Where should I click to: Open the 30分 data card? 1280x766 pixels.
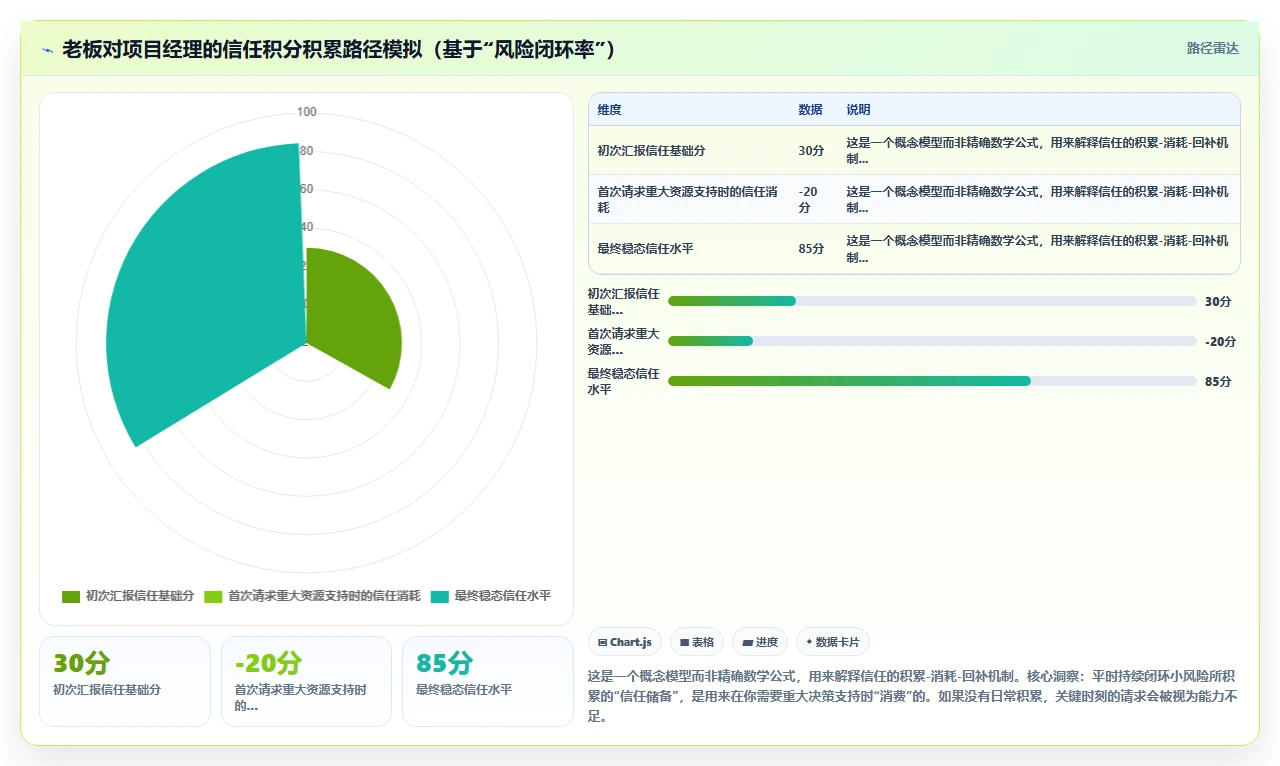click(x=125, y=681)
